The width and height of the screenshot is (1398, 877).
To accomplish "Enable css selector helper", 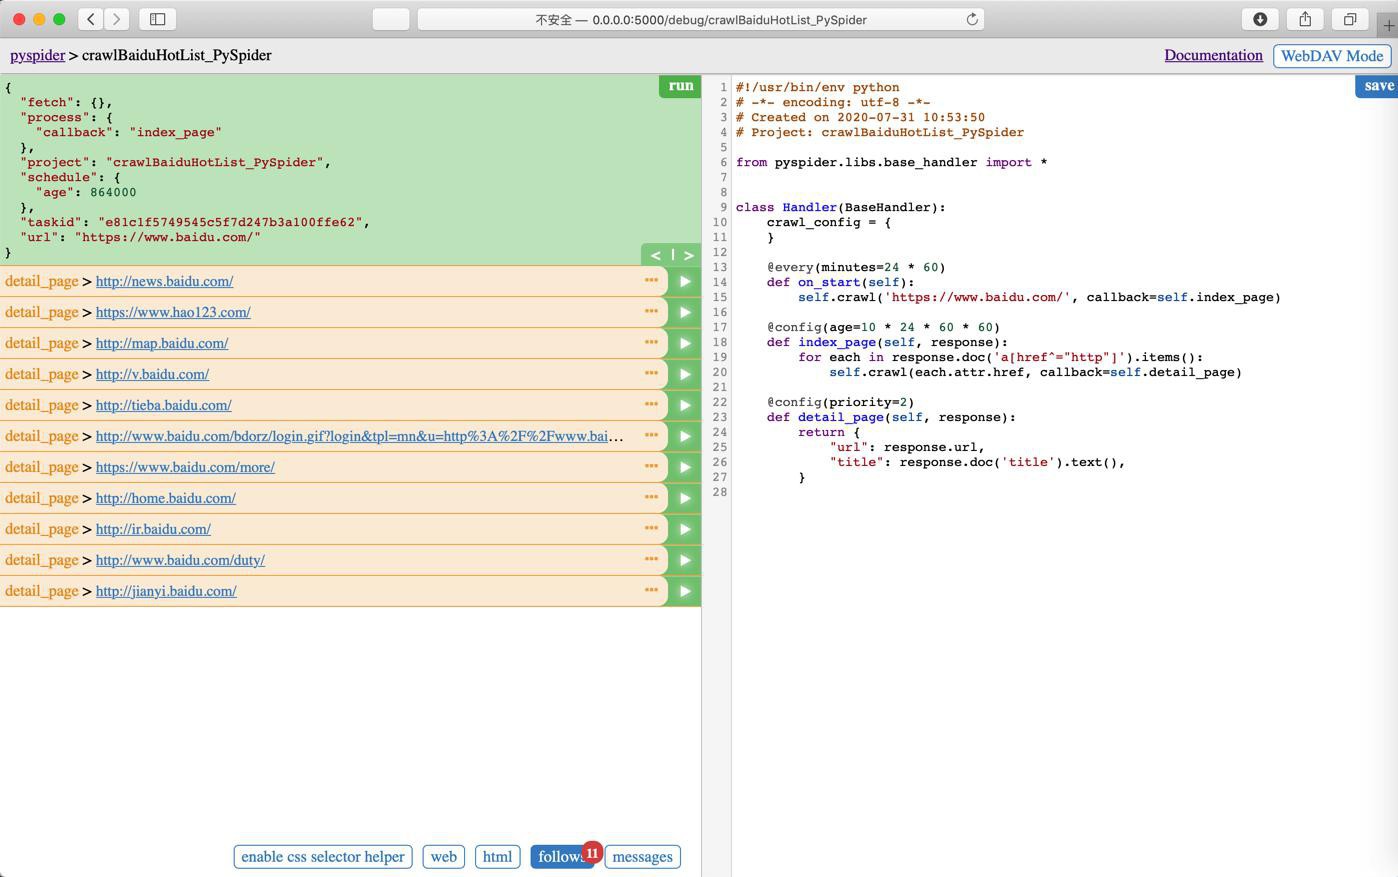I will point(323,857).
